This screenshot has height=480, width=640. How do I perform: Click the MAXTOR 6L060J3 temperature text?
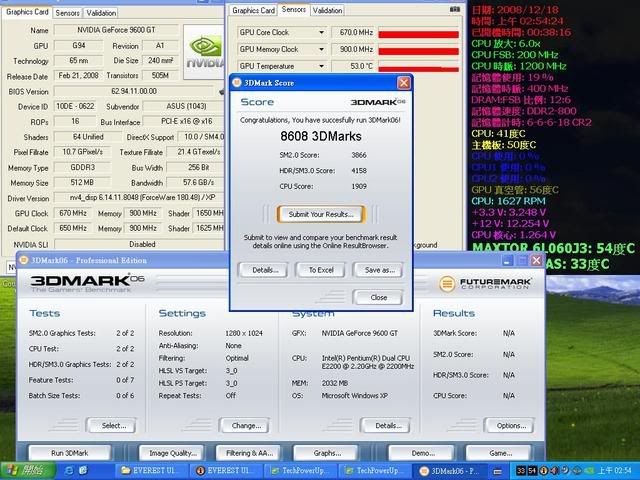(x=553, y=248)
